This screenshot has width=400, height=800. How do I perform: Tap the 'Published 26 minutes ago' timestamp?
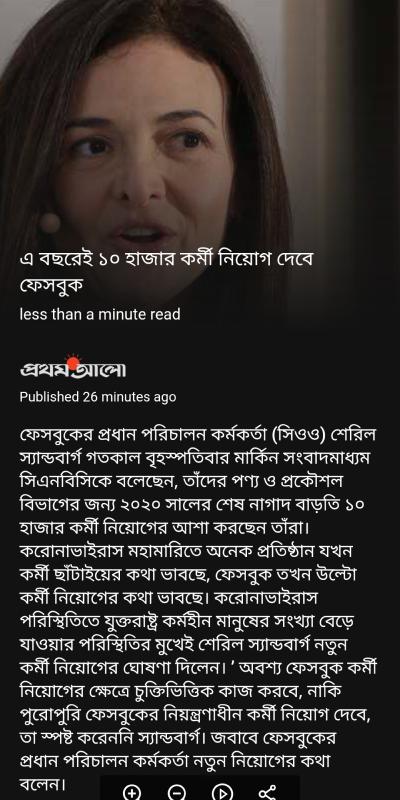coord(98,397)
